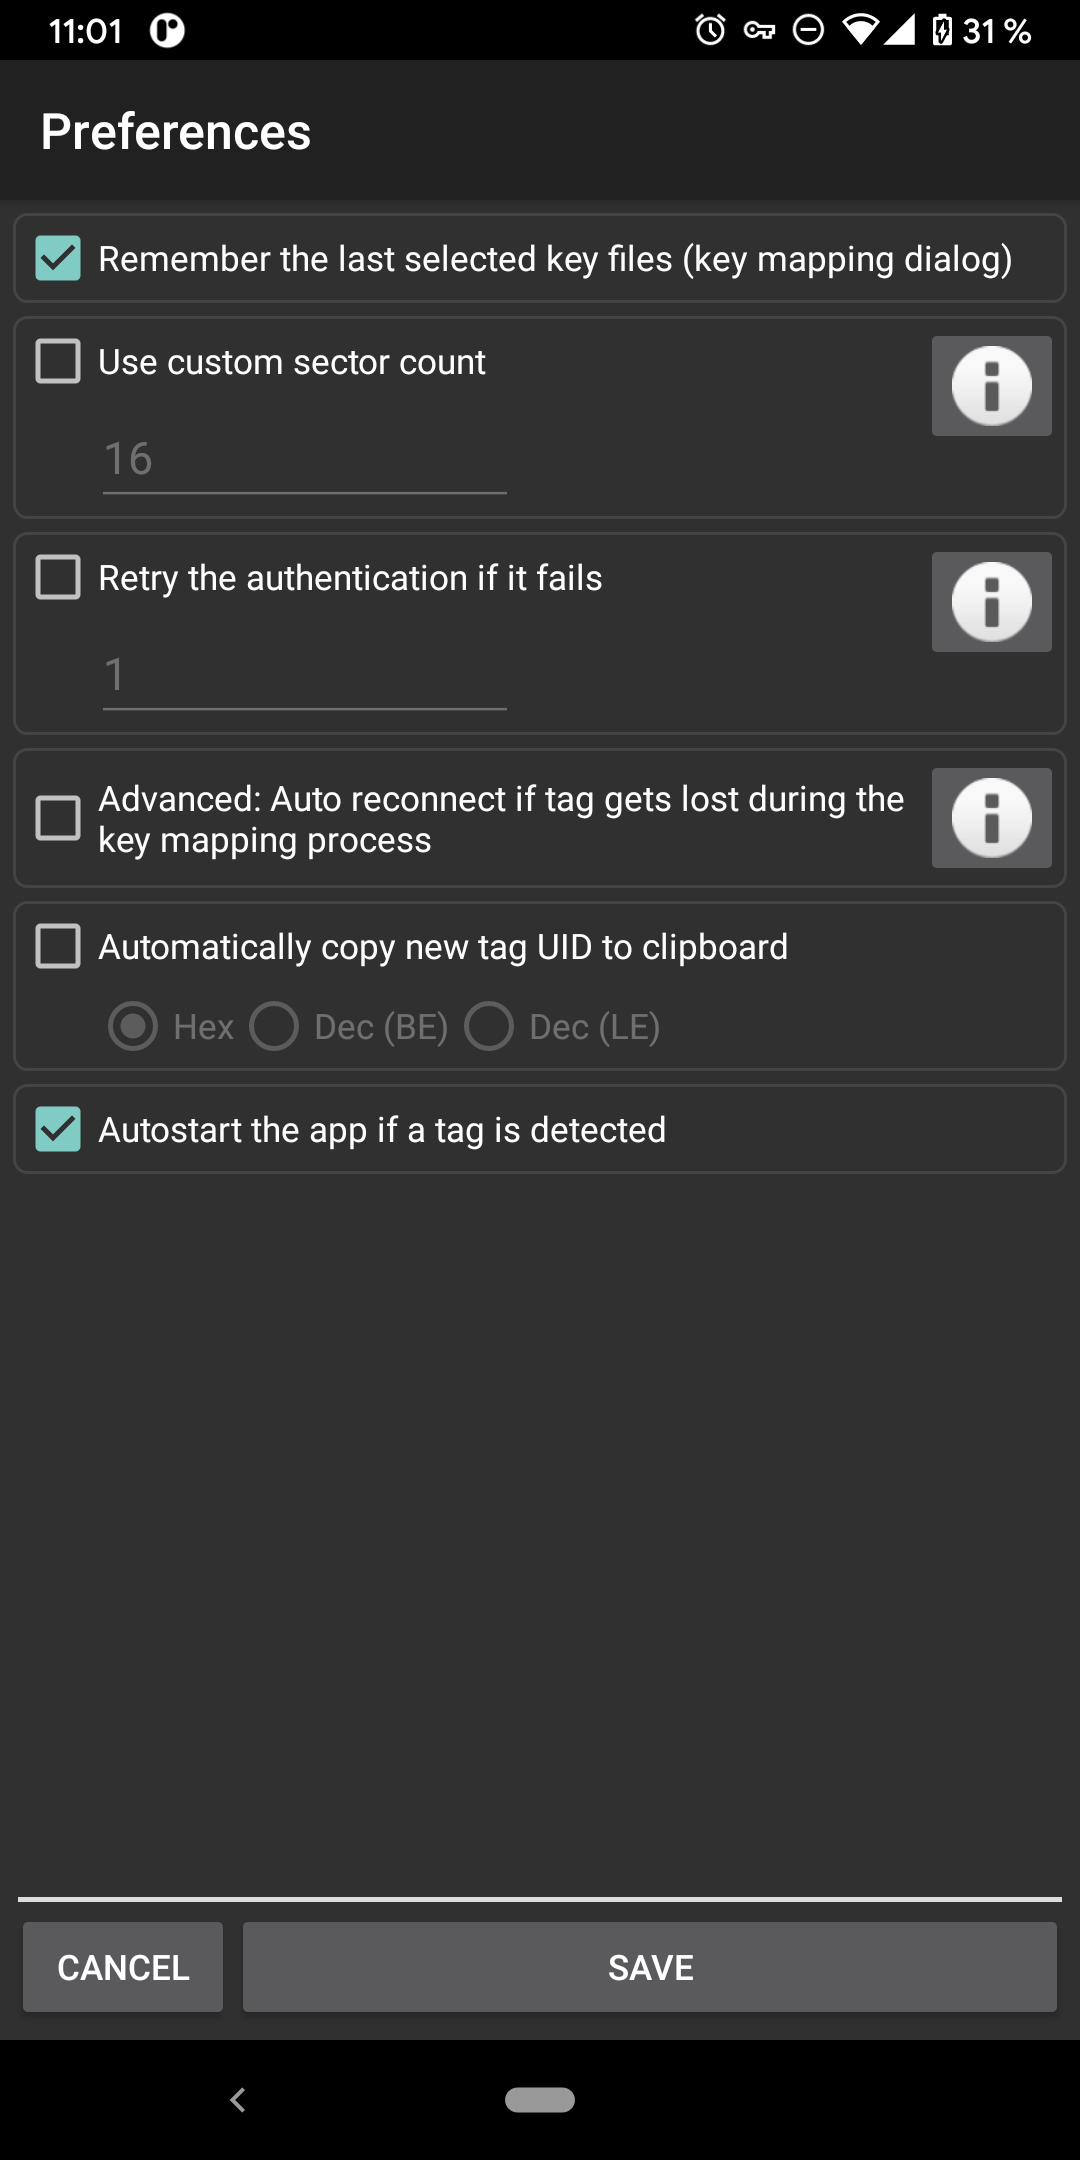Enable retry the authentication if it fails
This screenshot has height=2160, width=1080.
click(58, 577)
